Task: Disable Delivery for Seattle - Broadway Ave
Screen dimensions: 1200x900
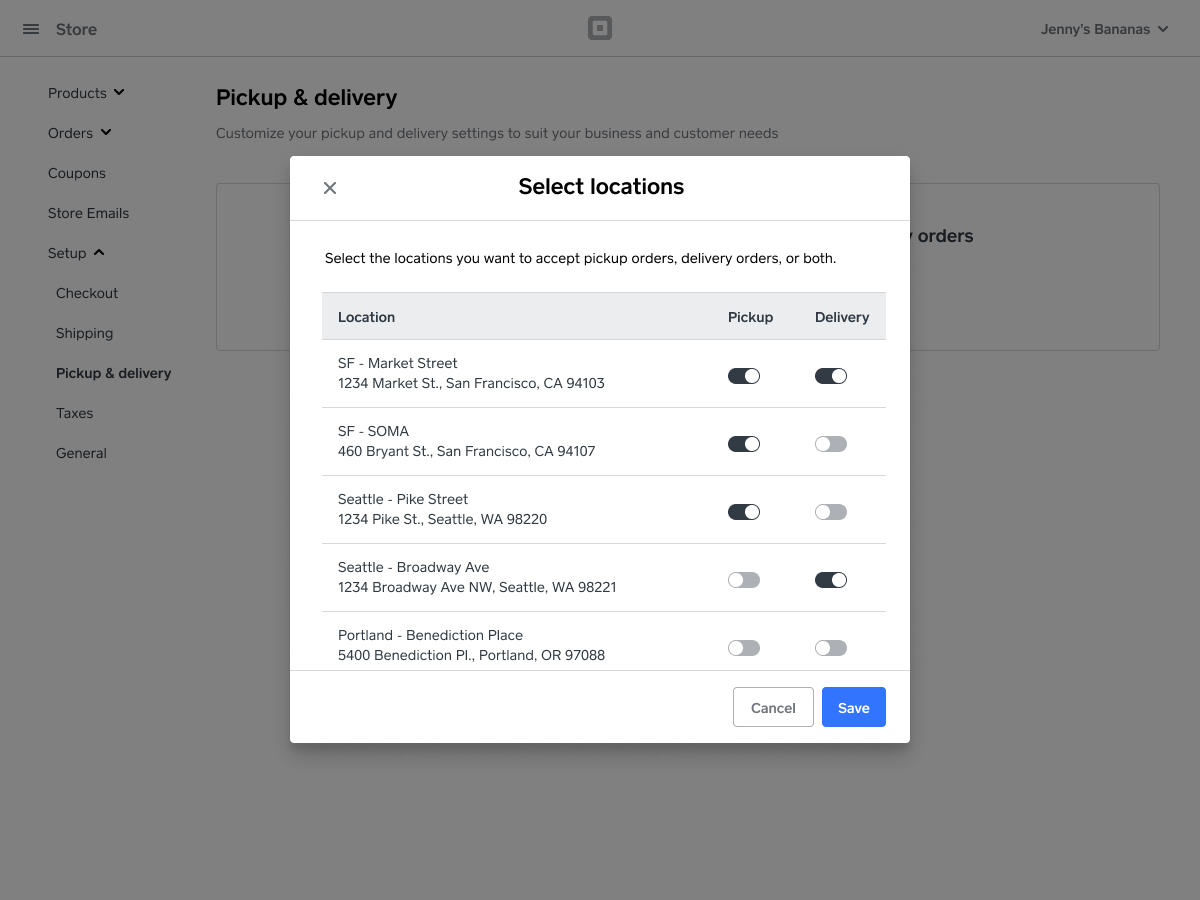Action: 831,580
